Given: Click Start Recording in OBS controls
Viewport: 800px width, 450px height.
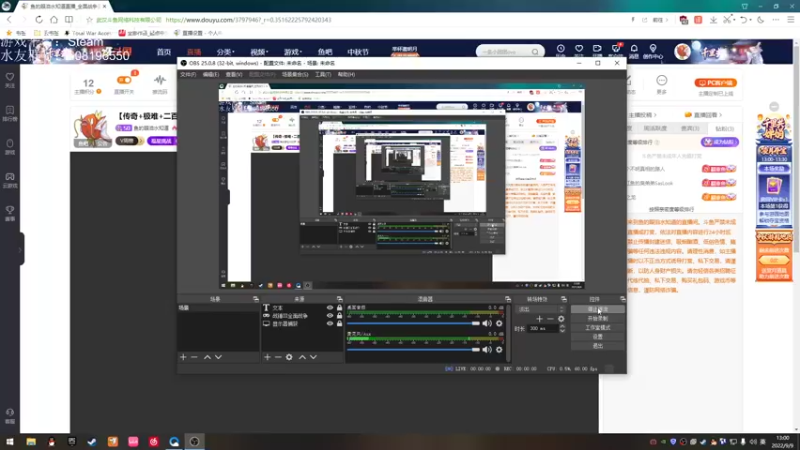Looking at the screenshot, I should tap(597, 318).
